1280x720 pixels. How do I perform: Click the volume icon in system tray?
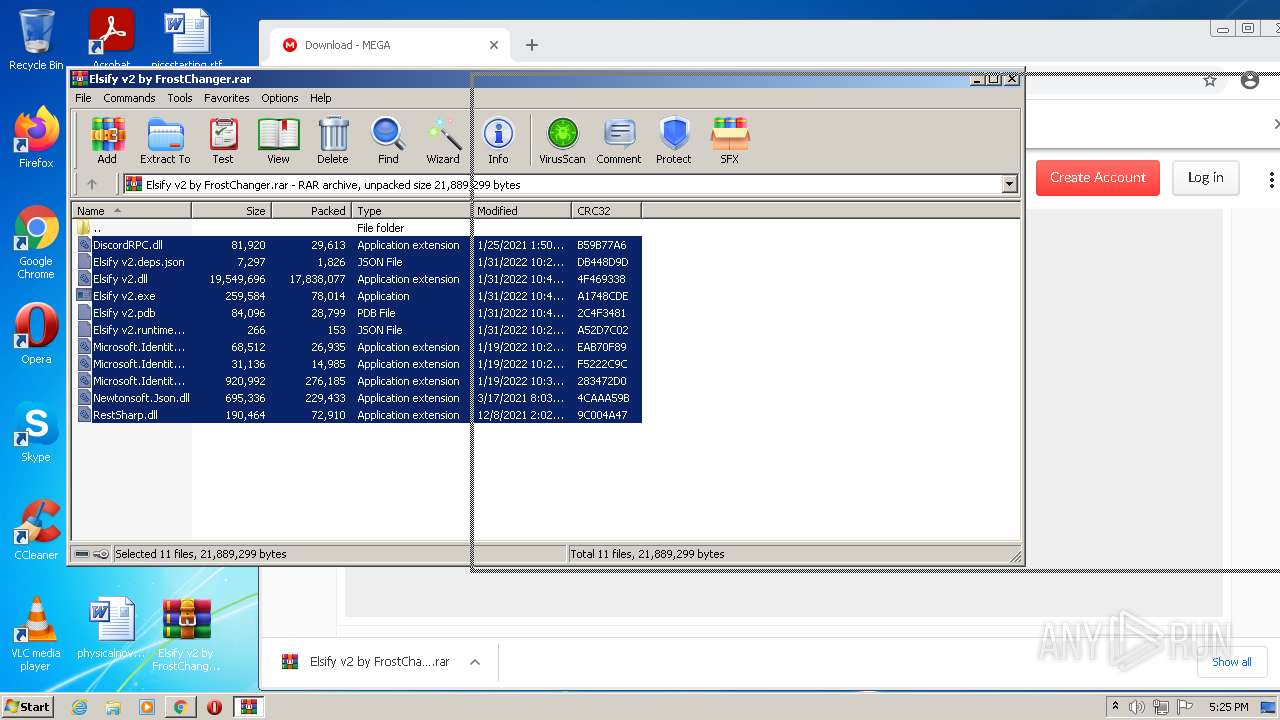tap(1137, 707)
